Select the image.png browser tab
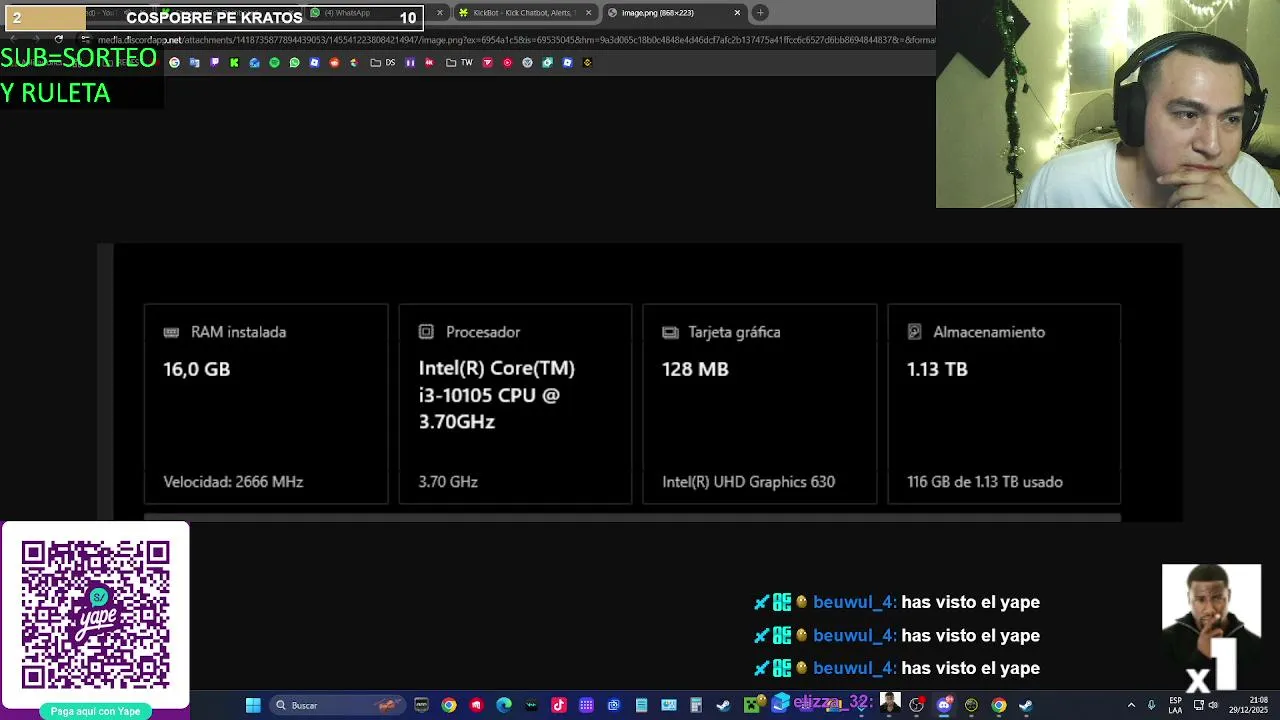Screen dimensions: 1280x720 coord(675,13)
